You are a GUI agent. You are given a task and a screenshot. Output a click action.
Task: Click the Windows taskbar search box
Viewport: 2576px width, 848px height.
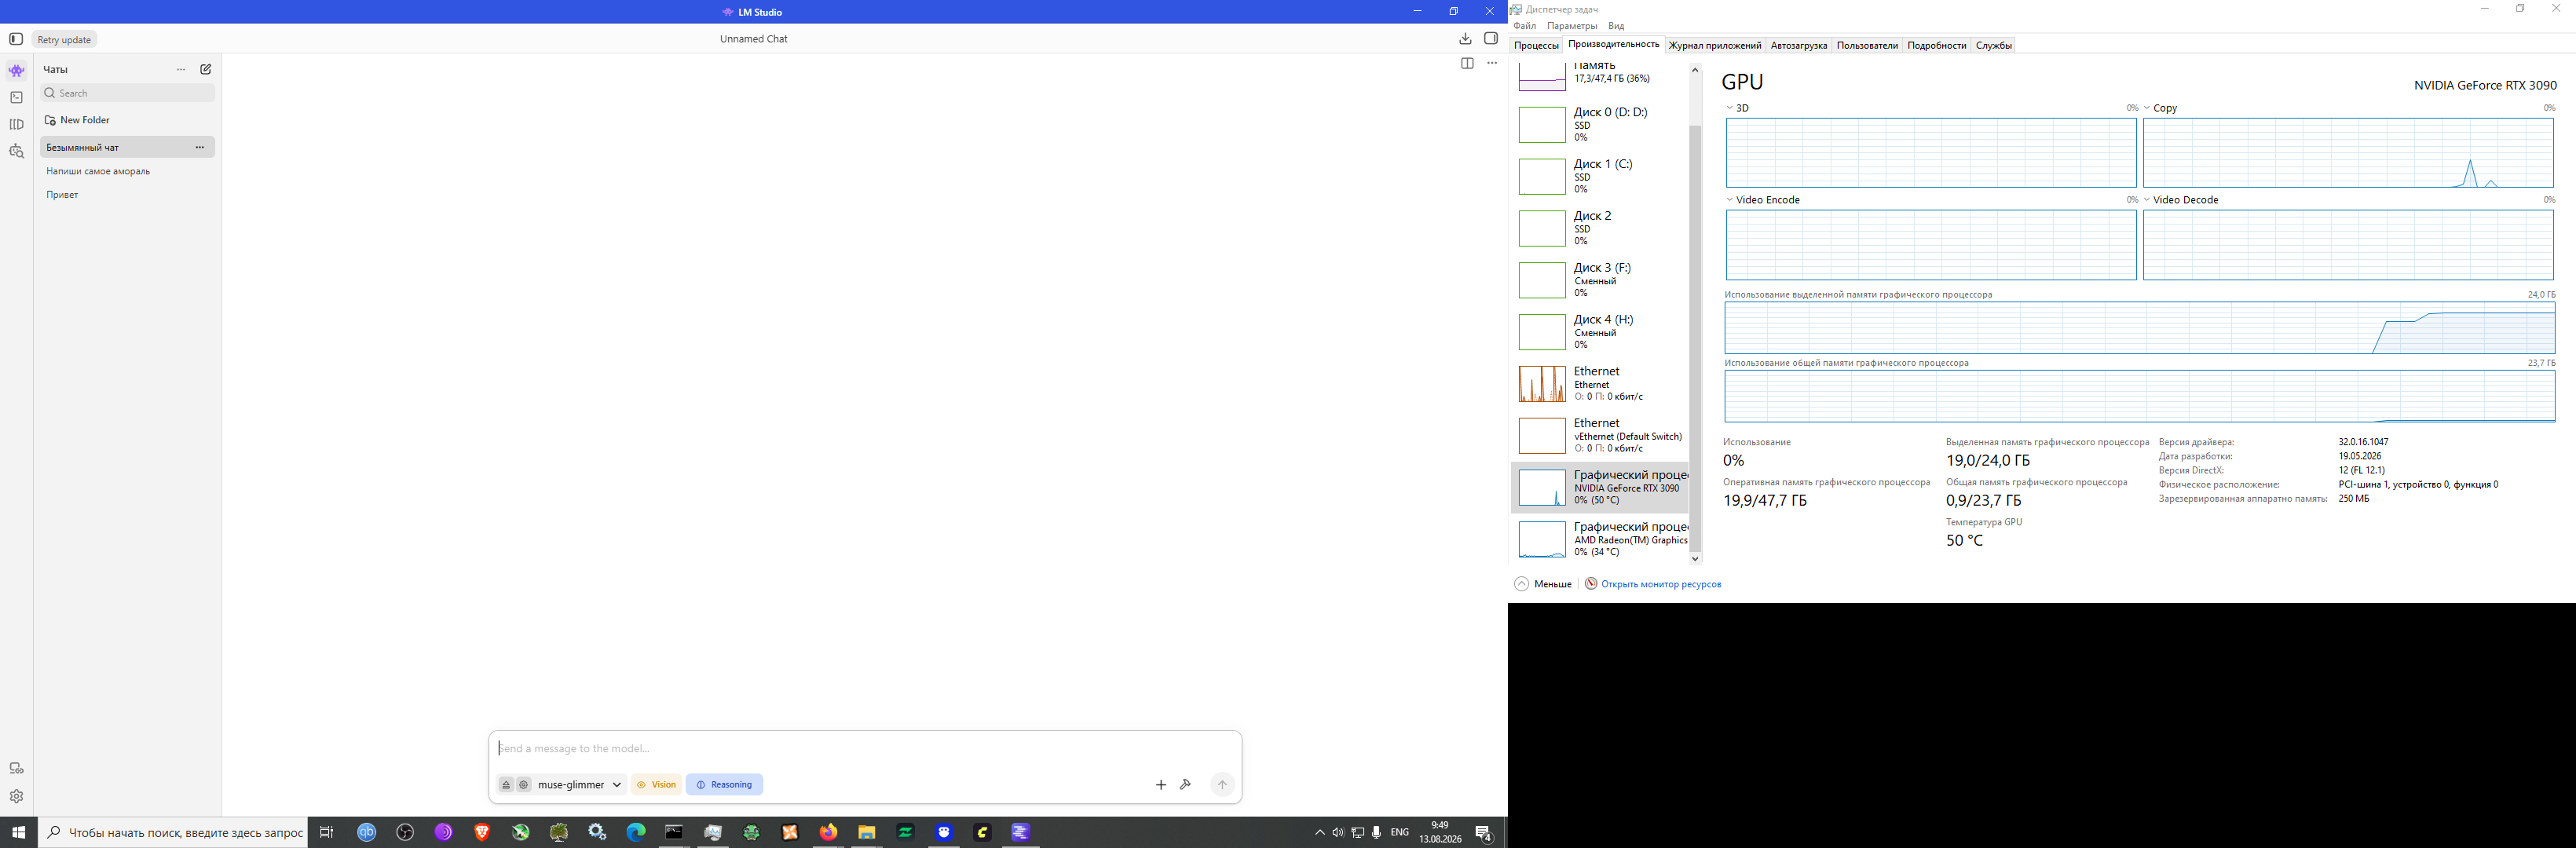pyautogui.click(x=173, y=832)
